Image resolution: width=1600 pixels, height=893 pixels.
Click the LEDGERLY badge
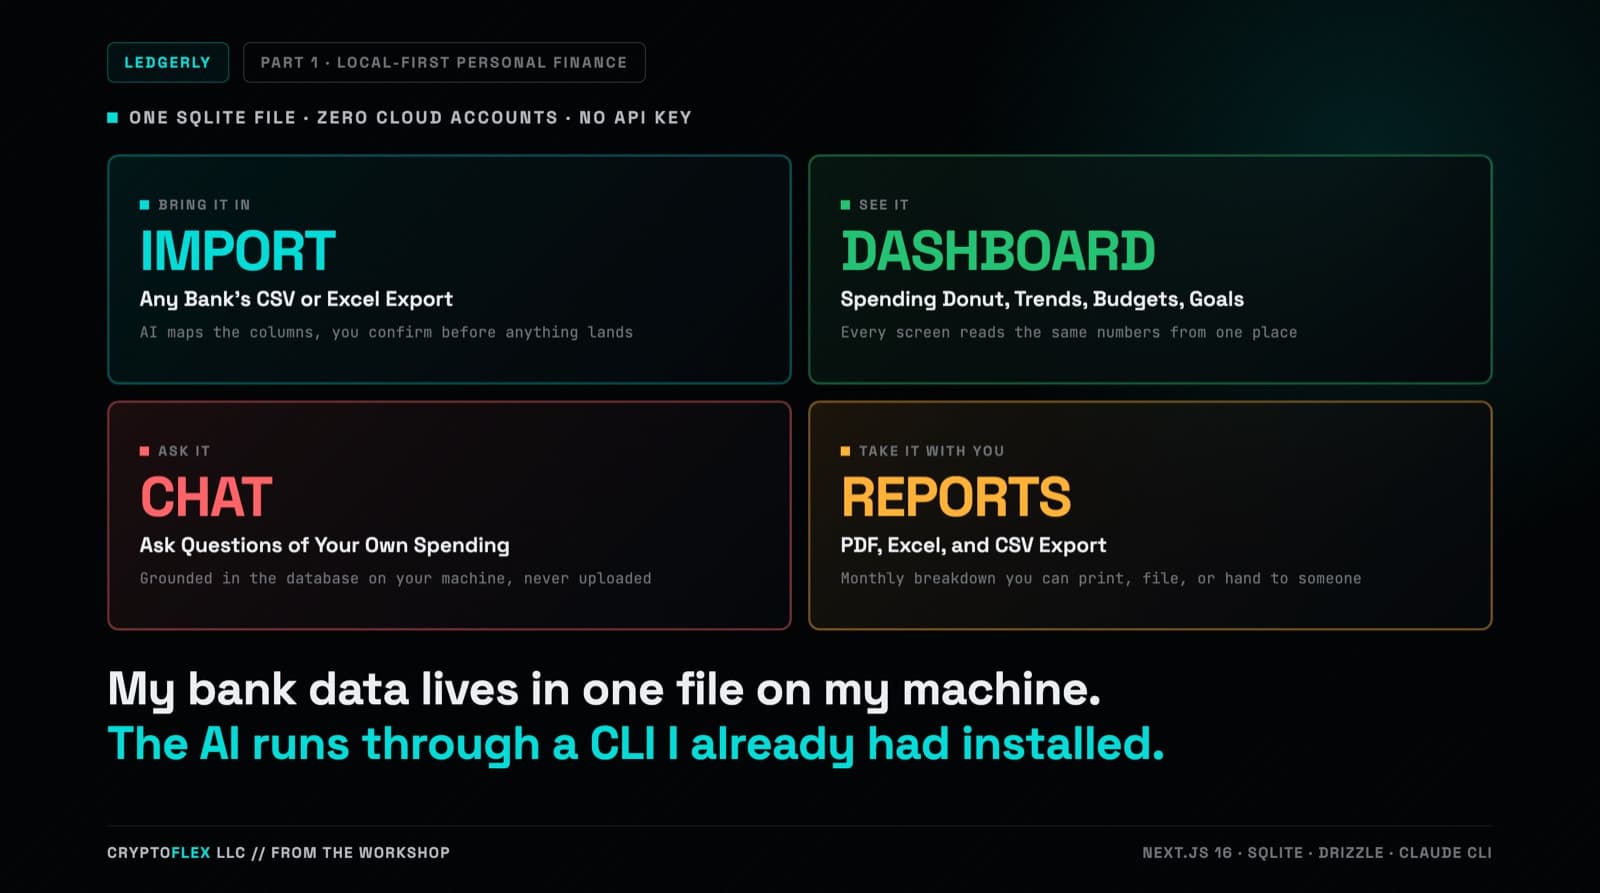(x=168, y=62)
